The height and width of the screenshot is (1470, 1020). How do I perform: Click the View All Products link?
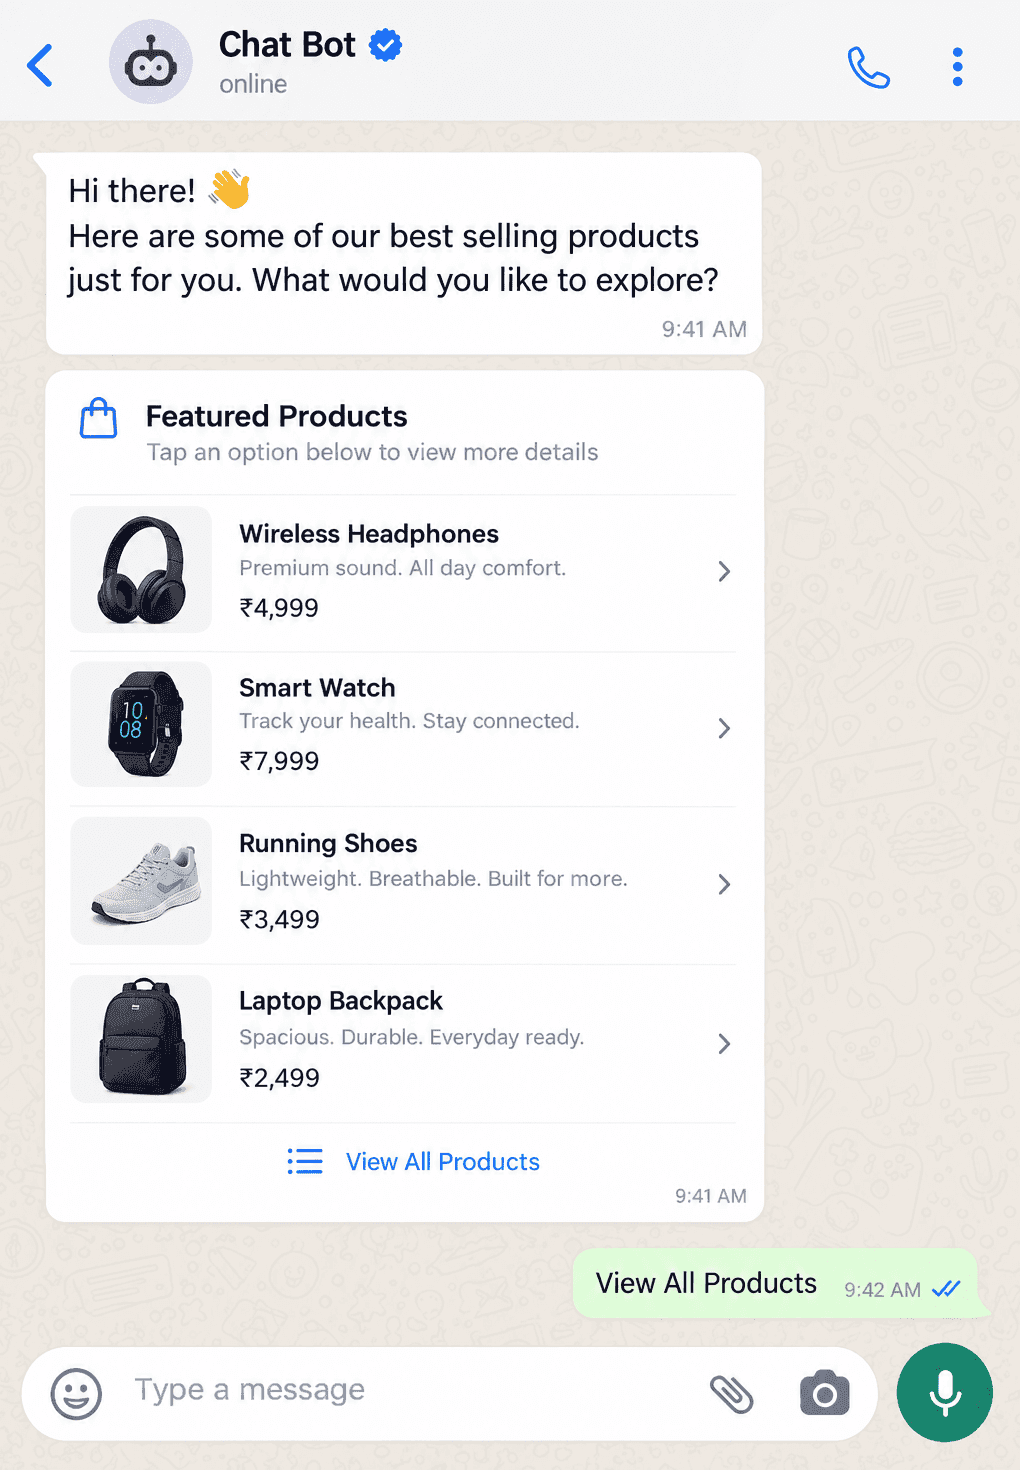443,1161
